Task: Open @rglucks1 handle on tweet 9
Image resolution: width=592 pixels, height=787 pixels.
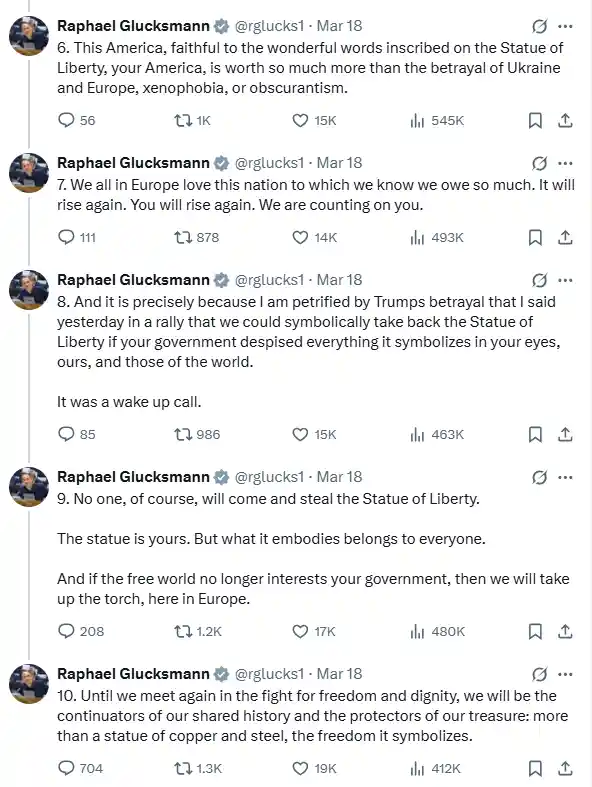Action: (269, 477)
